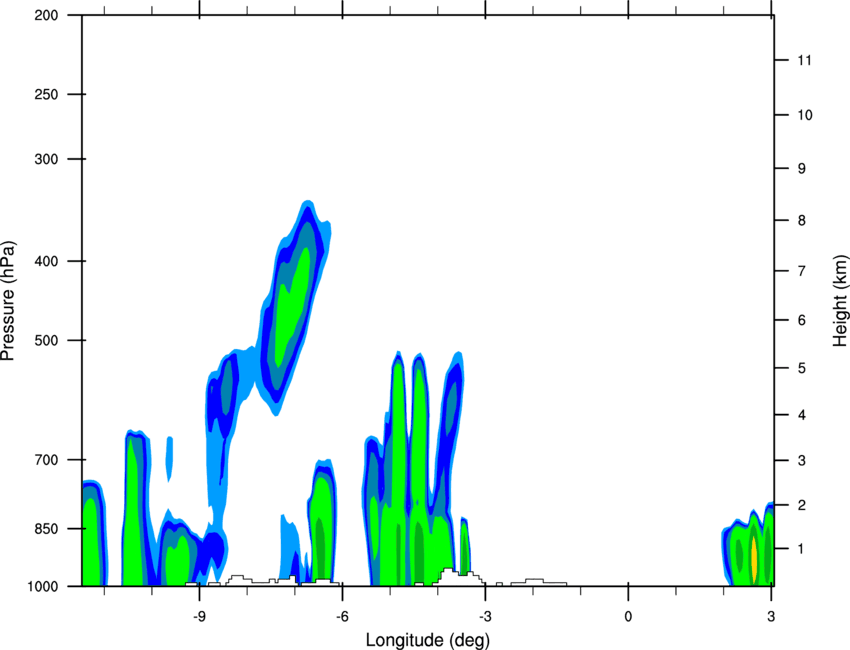The image size is (850, 650).
Task: Click the -3 longitude tick label
Action: tap(485, 616)
